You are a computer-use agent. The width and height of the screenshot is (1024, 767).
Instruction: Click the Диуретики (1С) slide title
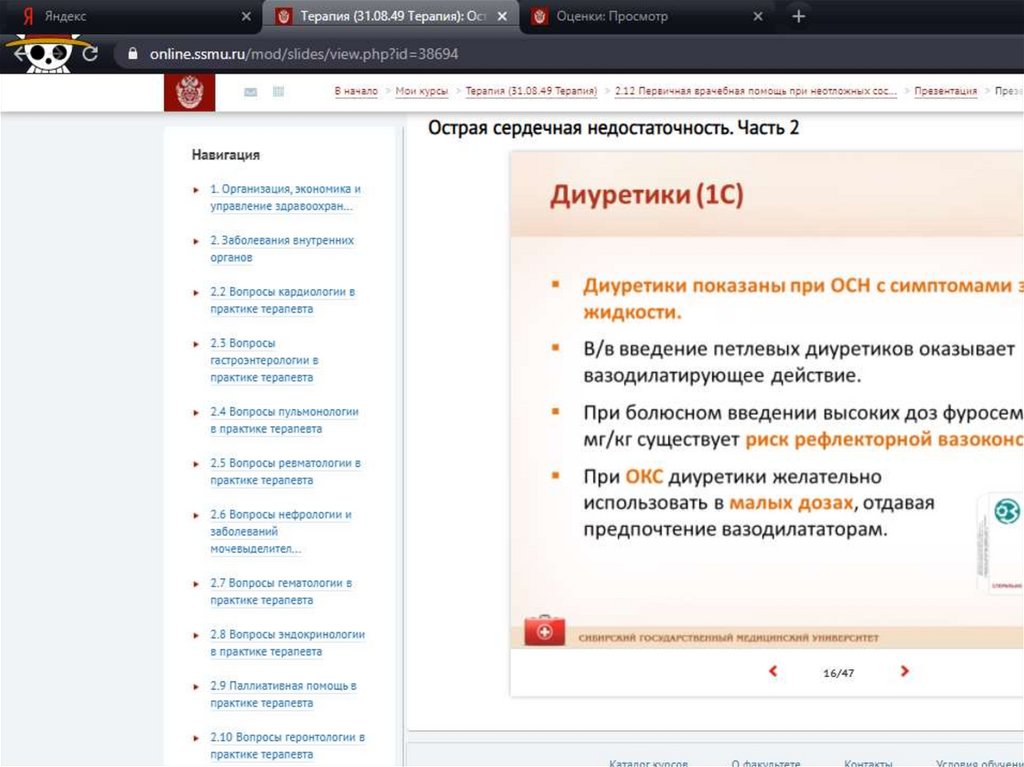[647, 195]
